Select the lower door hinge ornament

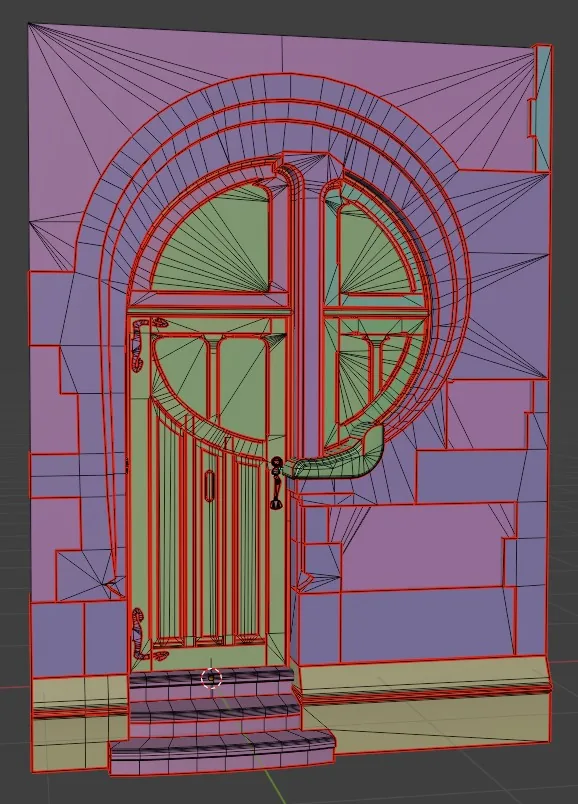pos(139,633)
